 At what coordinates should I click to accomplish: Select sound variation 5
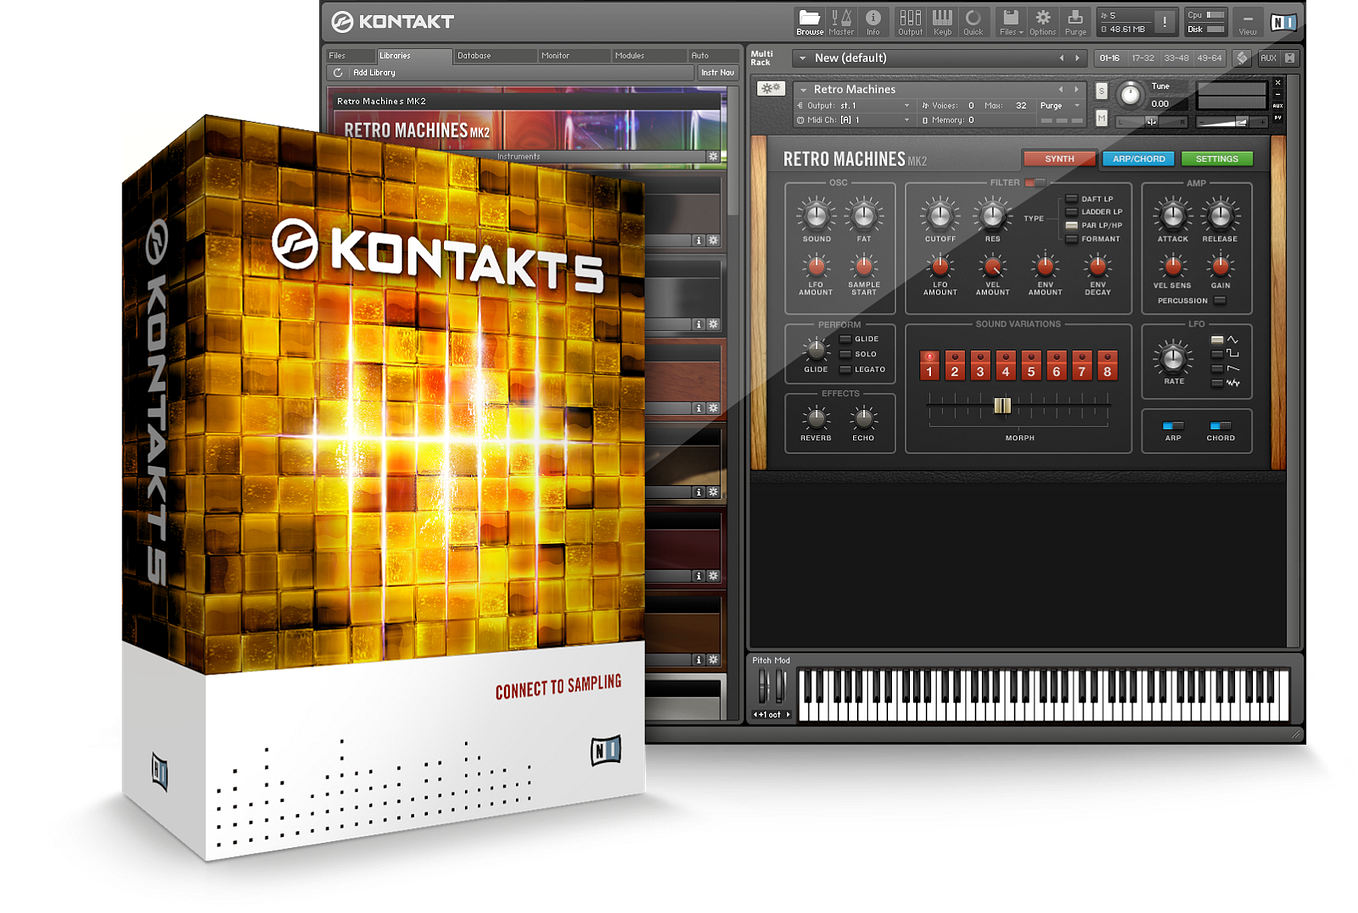click(x=1031, y=365)
